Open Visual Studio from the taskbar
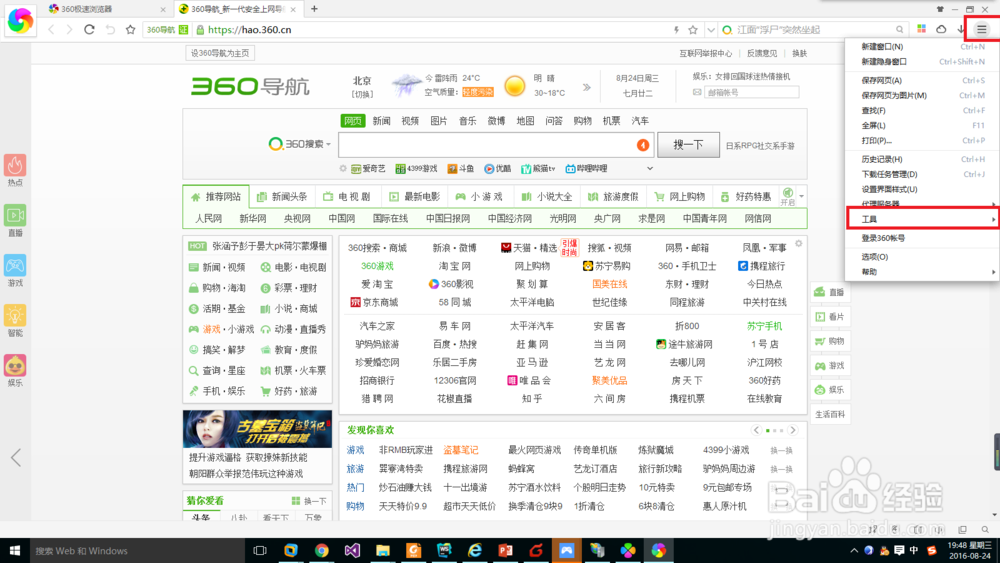The image size is (1000, 563). tap(352, 550)
